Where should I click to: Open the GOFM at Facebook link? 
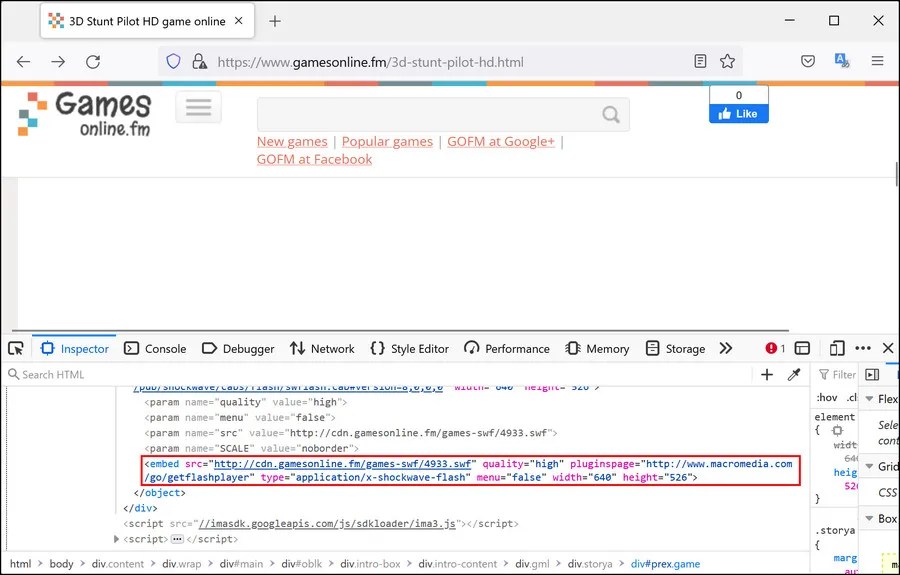315,160
